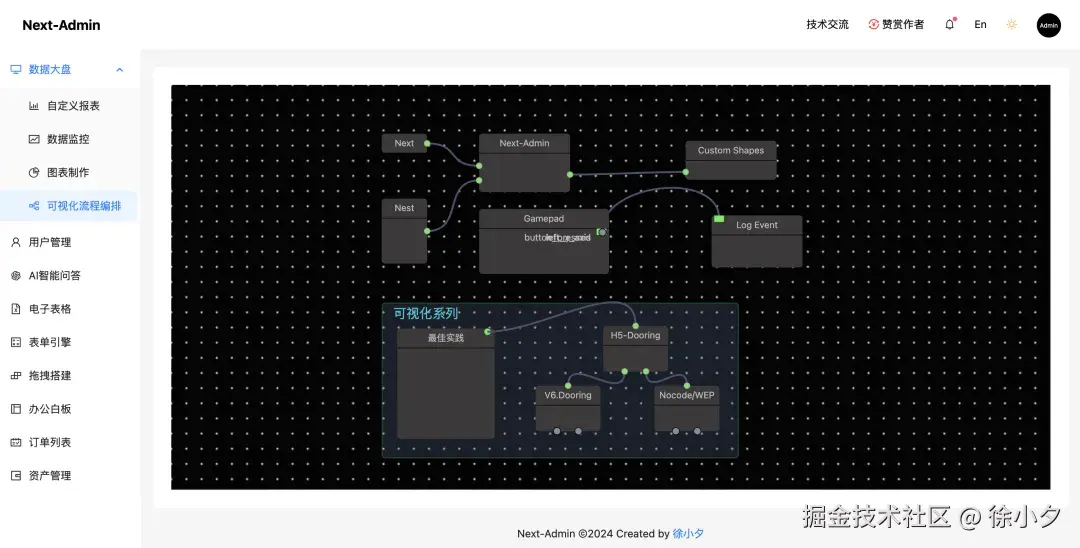Open the 技术交流 header link
The width and height of the screenshot is (1080, 548).
(x=827, y=25)
